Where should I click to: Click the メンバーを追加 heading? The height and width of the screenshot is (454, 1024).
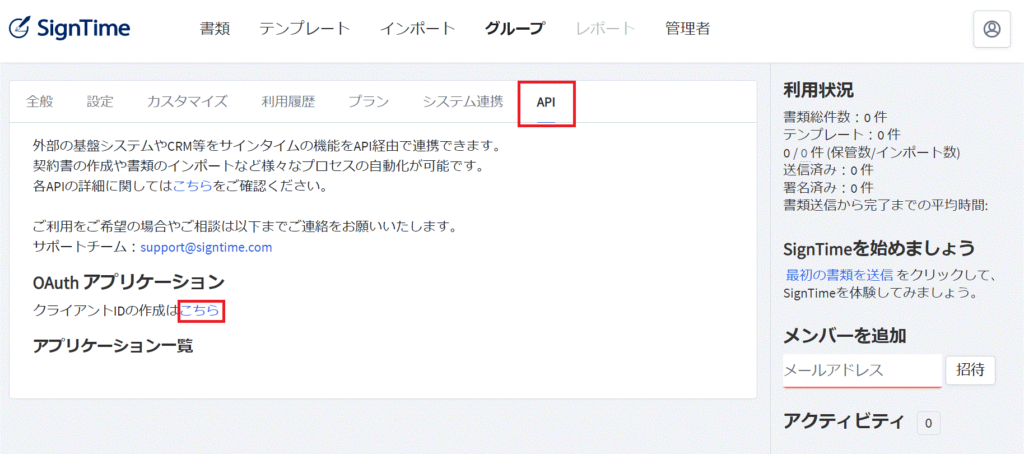(844, 336)
